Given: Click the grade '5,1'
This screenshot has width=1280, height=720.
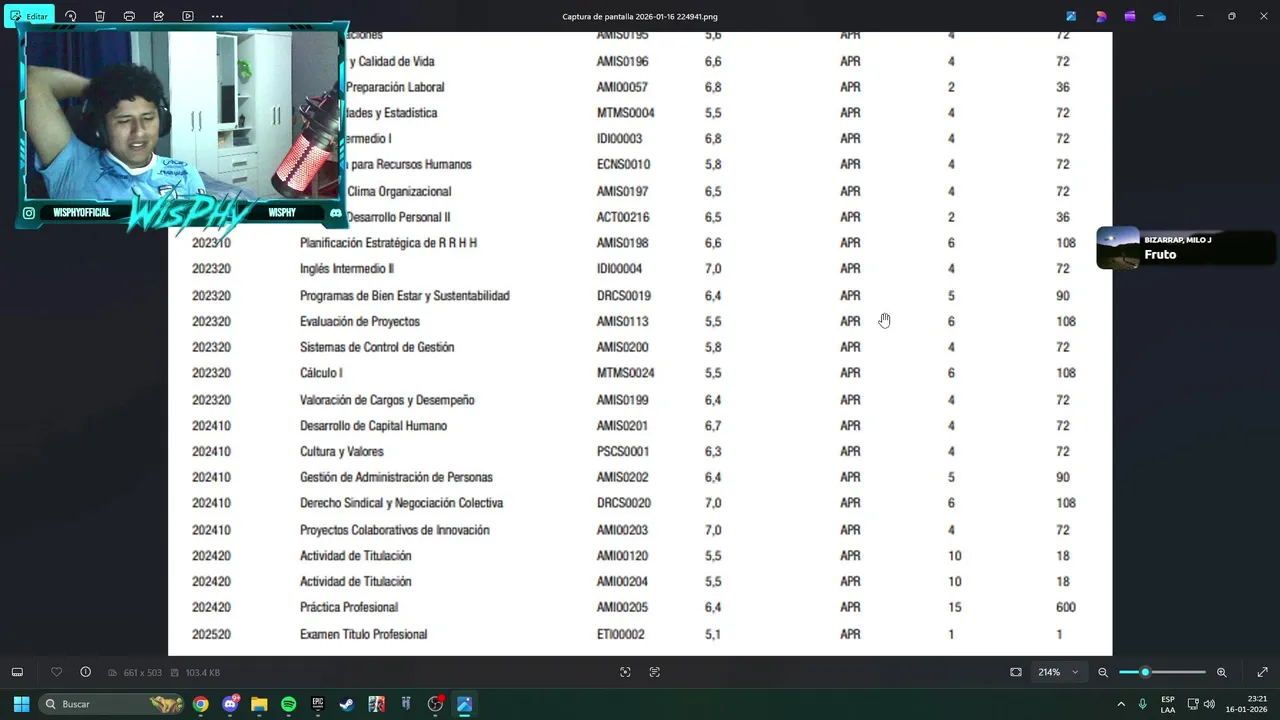Looking at the screenshot, I should (x=713, y=634).
